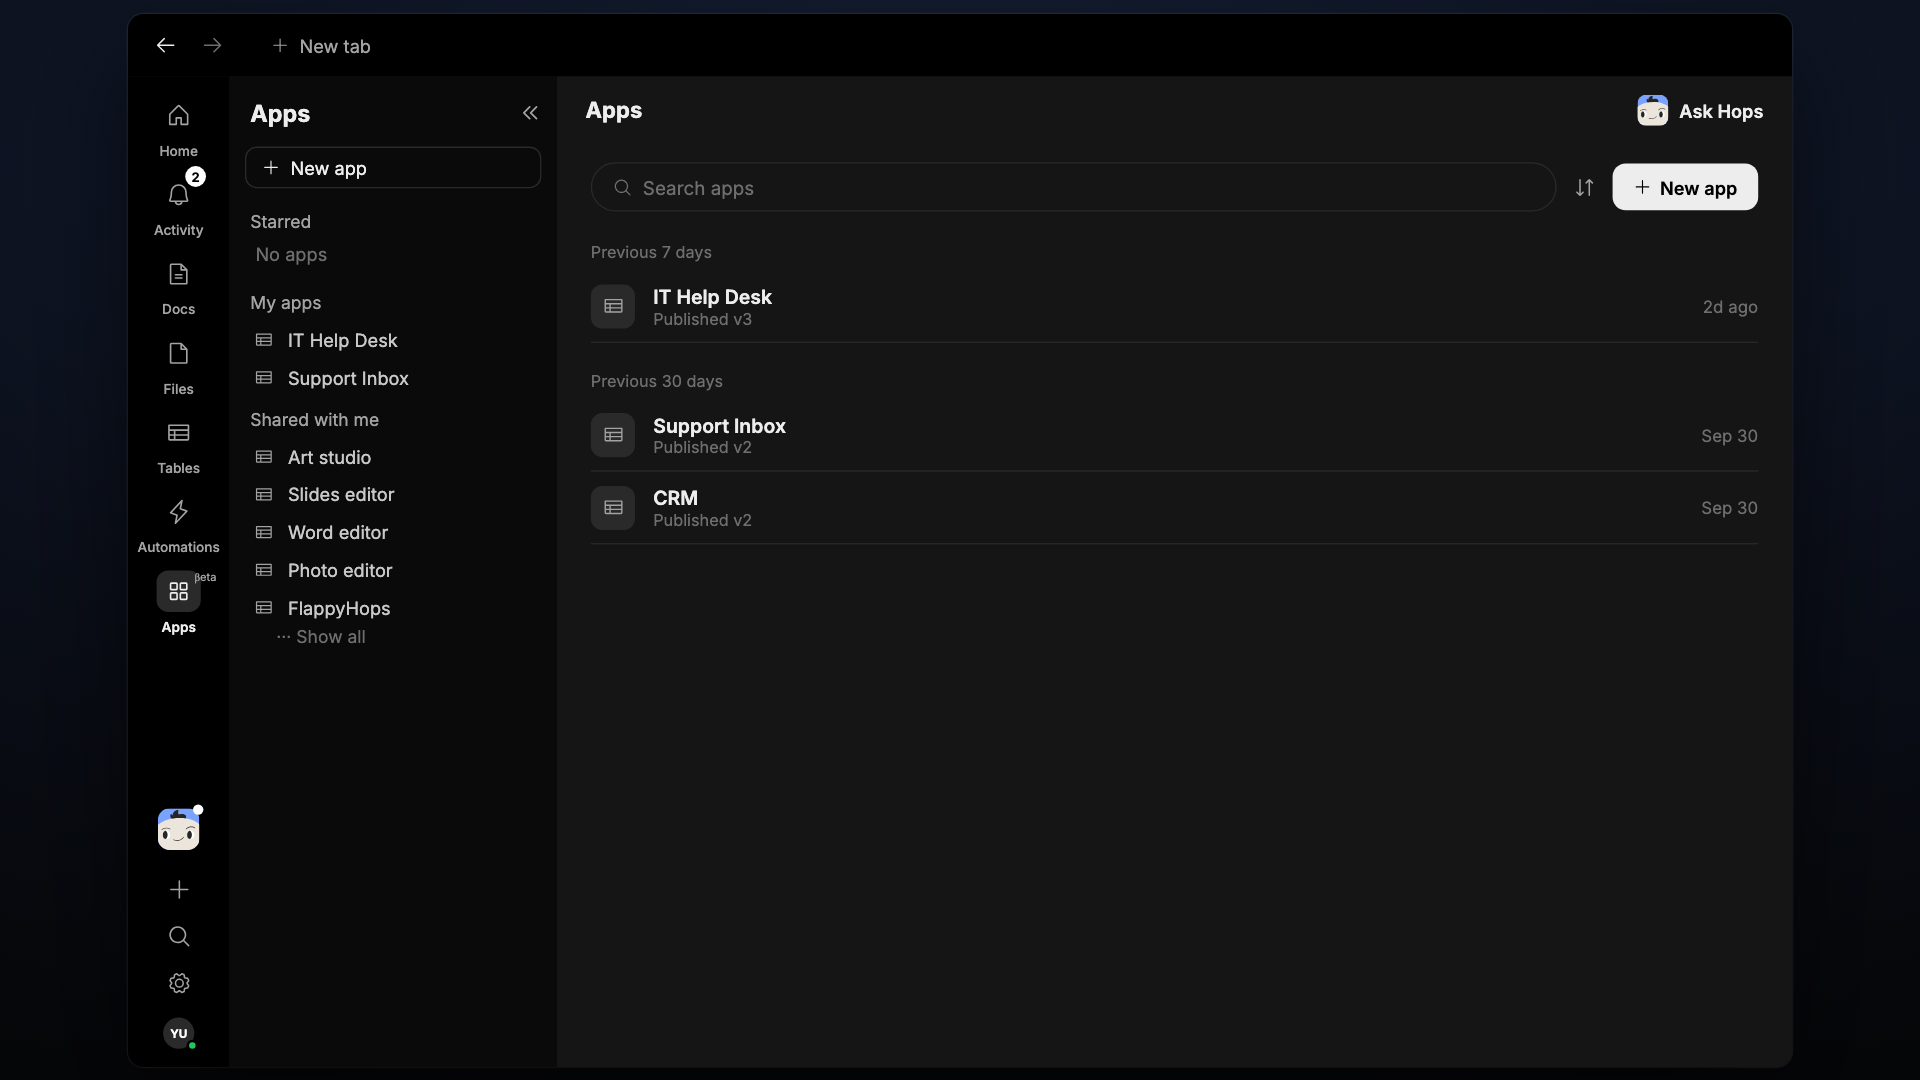Open Word editor shared app
Image resolution: width=1920 pixels, height=1080 pixels.
(x=393, y=532)
